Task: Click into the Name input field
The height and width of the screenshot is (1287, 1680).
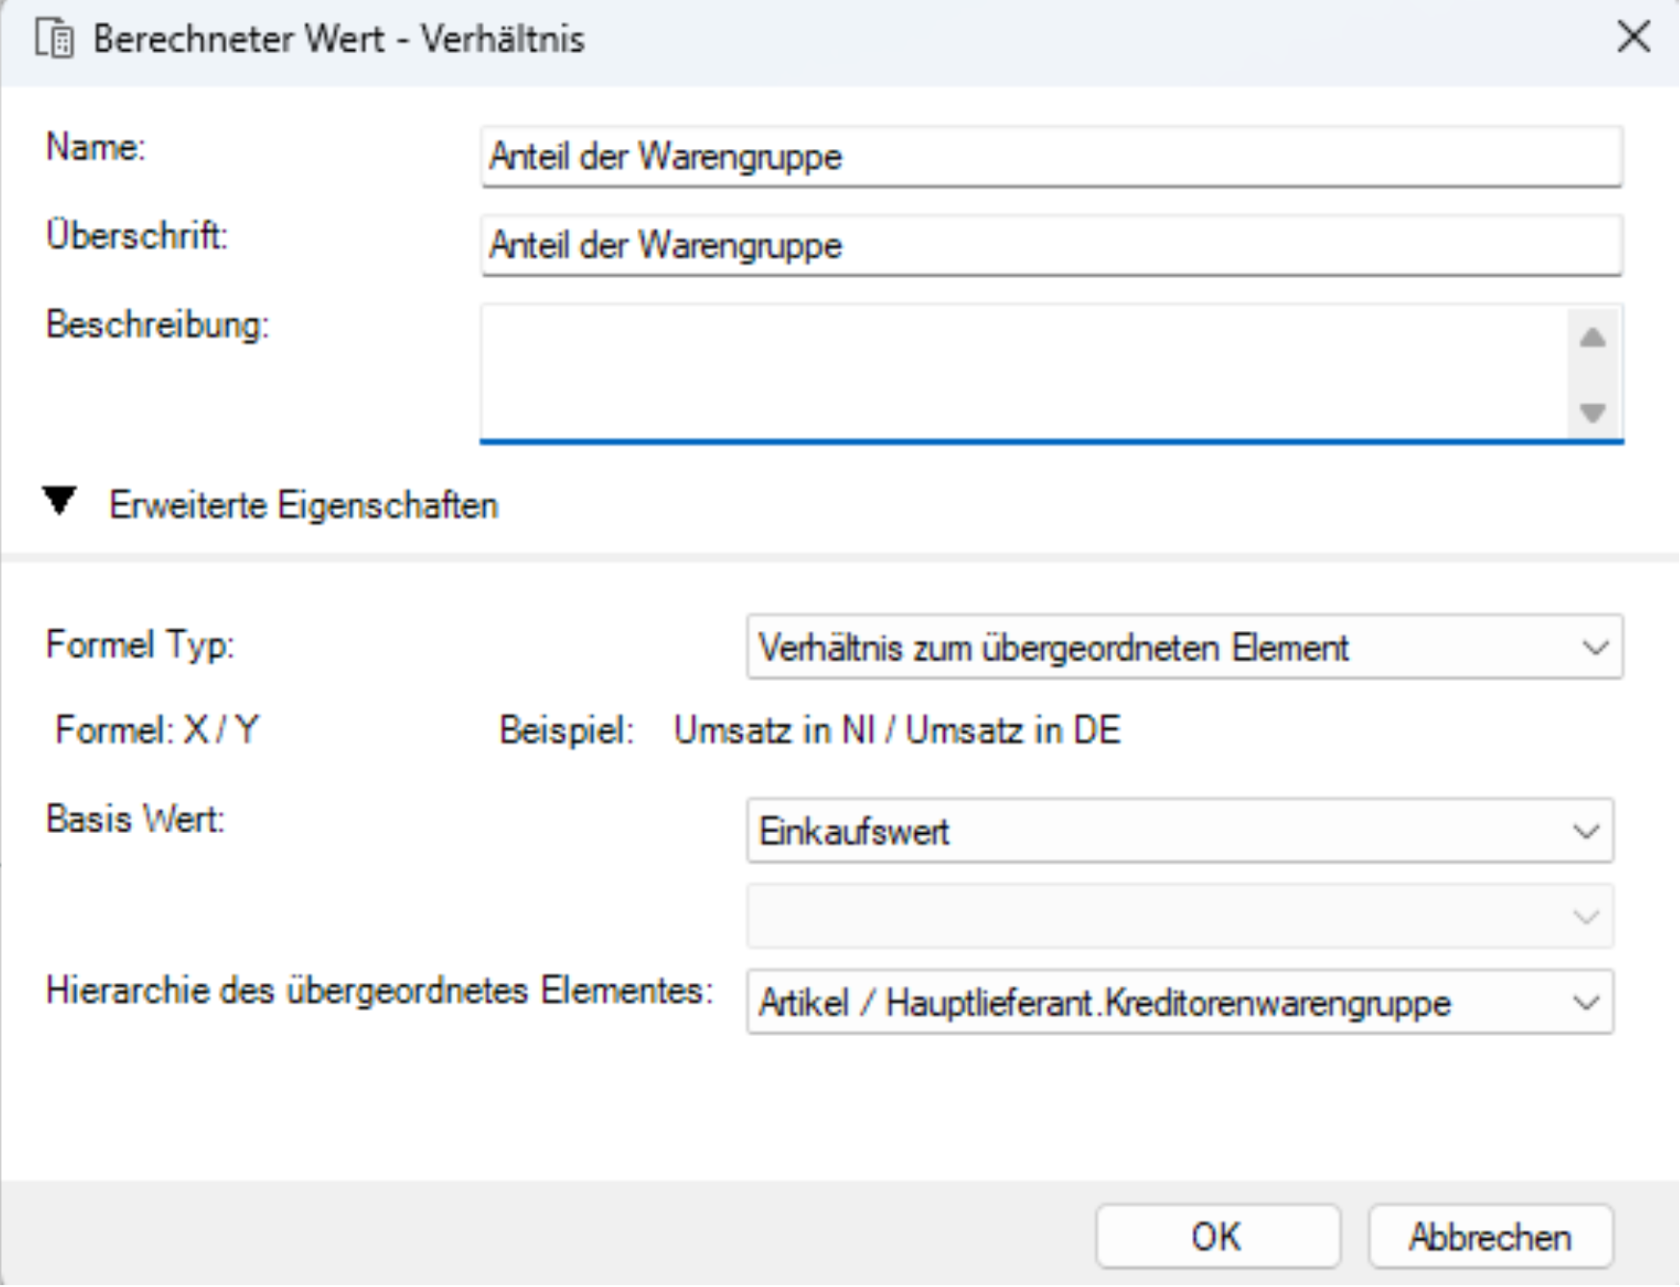Action: (1051, 156)
